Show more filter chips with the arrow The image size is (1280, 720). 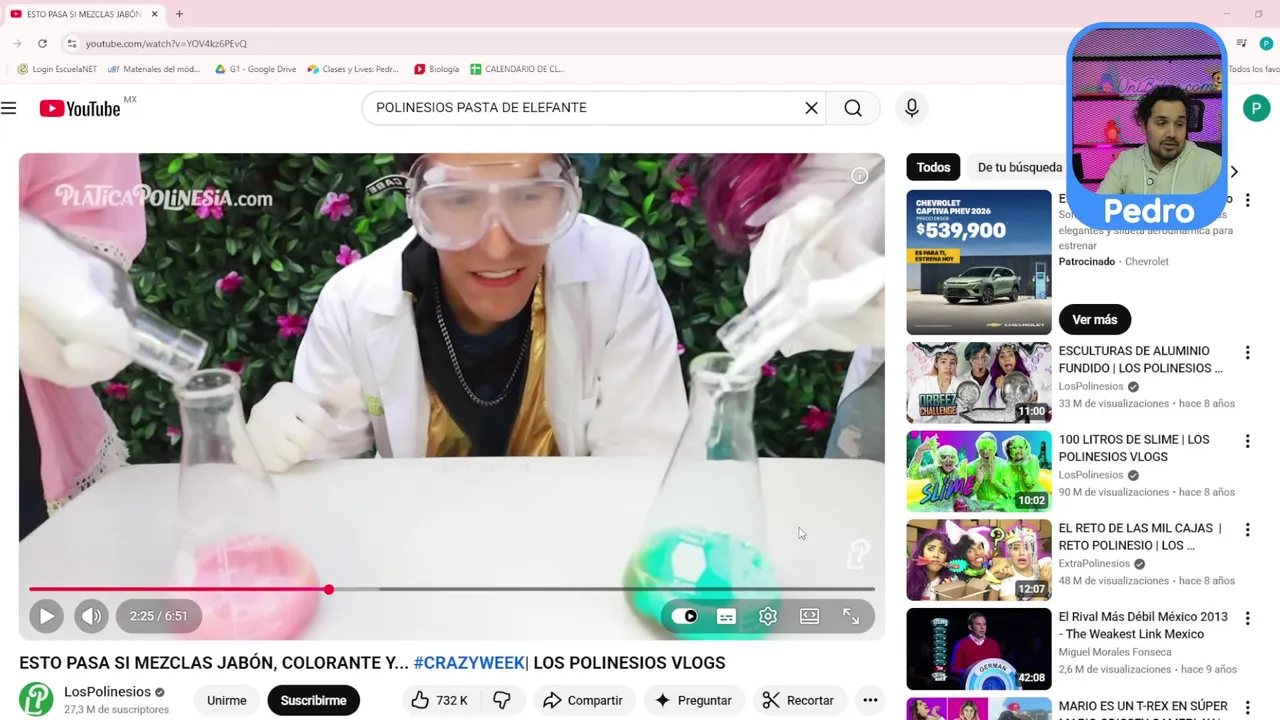click(1234, 171)
